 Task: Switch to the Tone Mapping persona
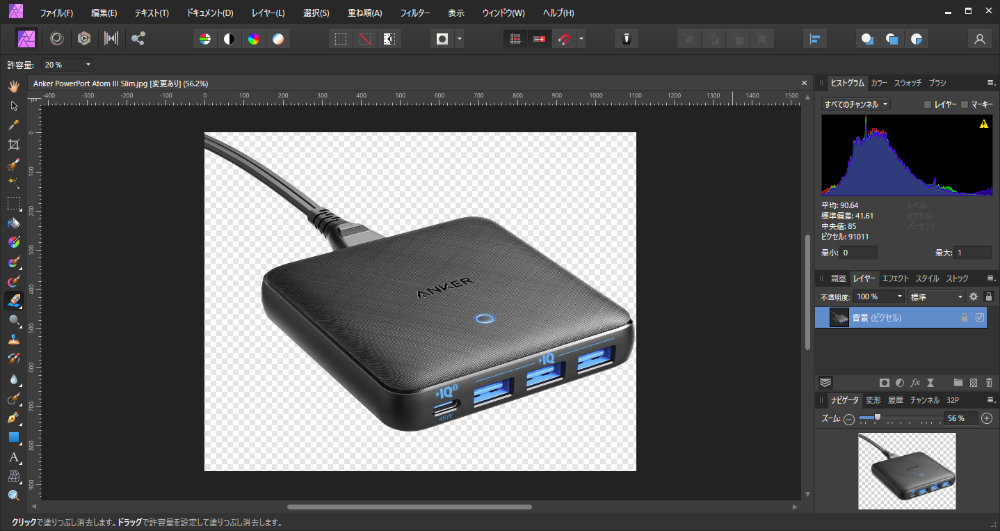[111, 39]
